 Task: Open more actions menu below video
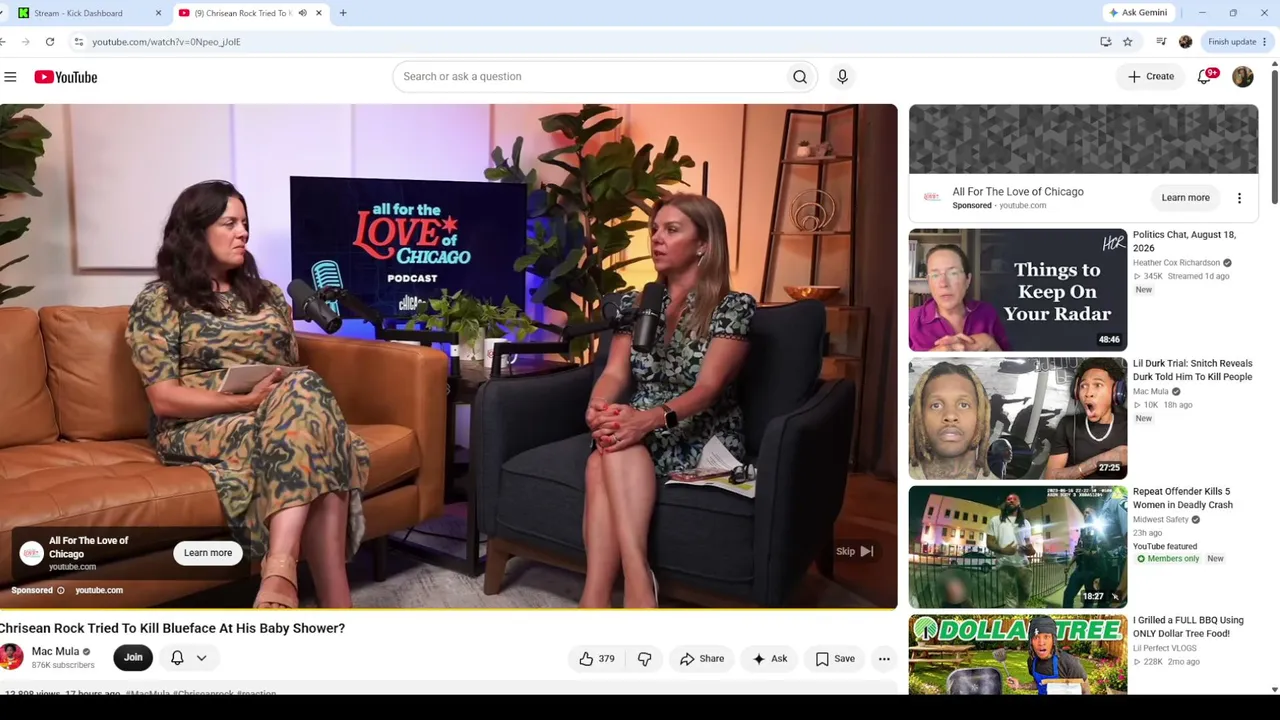[884, 659]
